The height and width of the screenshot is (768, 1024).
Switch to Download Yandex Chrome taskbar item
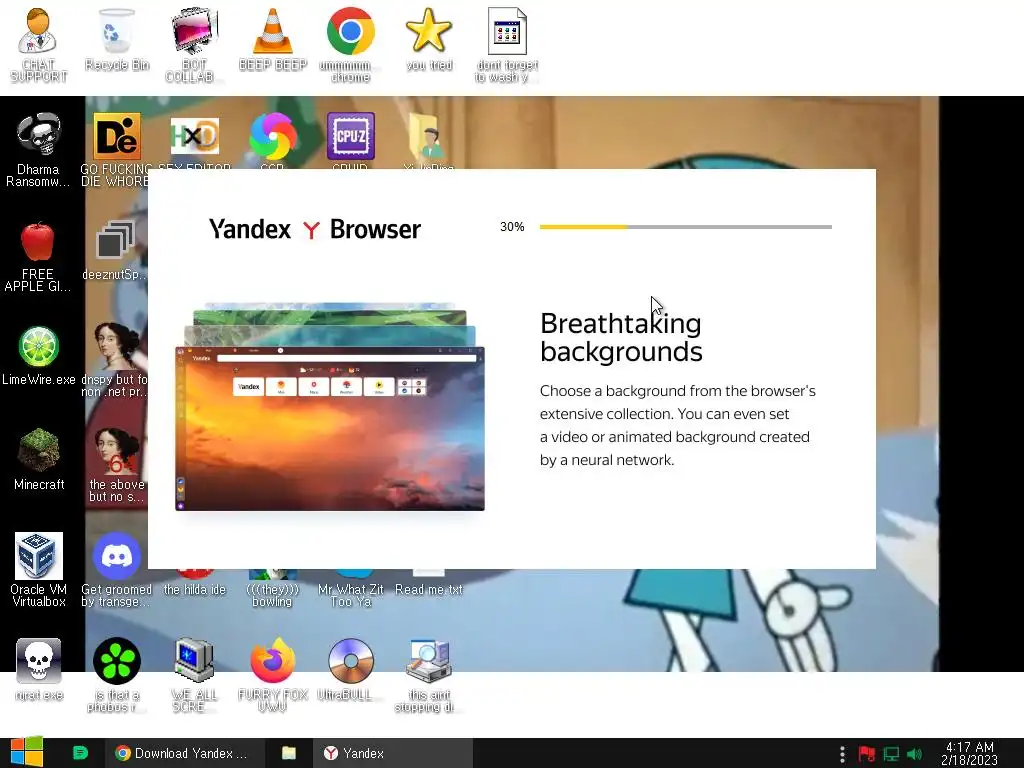tap(184, 753)
